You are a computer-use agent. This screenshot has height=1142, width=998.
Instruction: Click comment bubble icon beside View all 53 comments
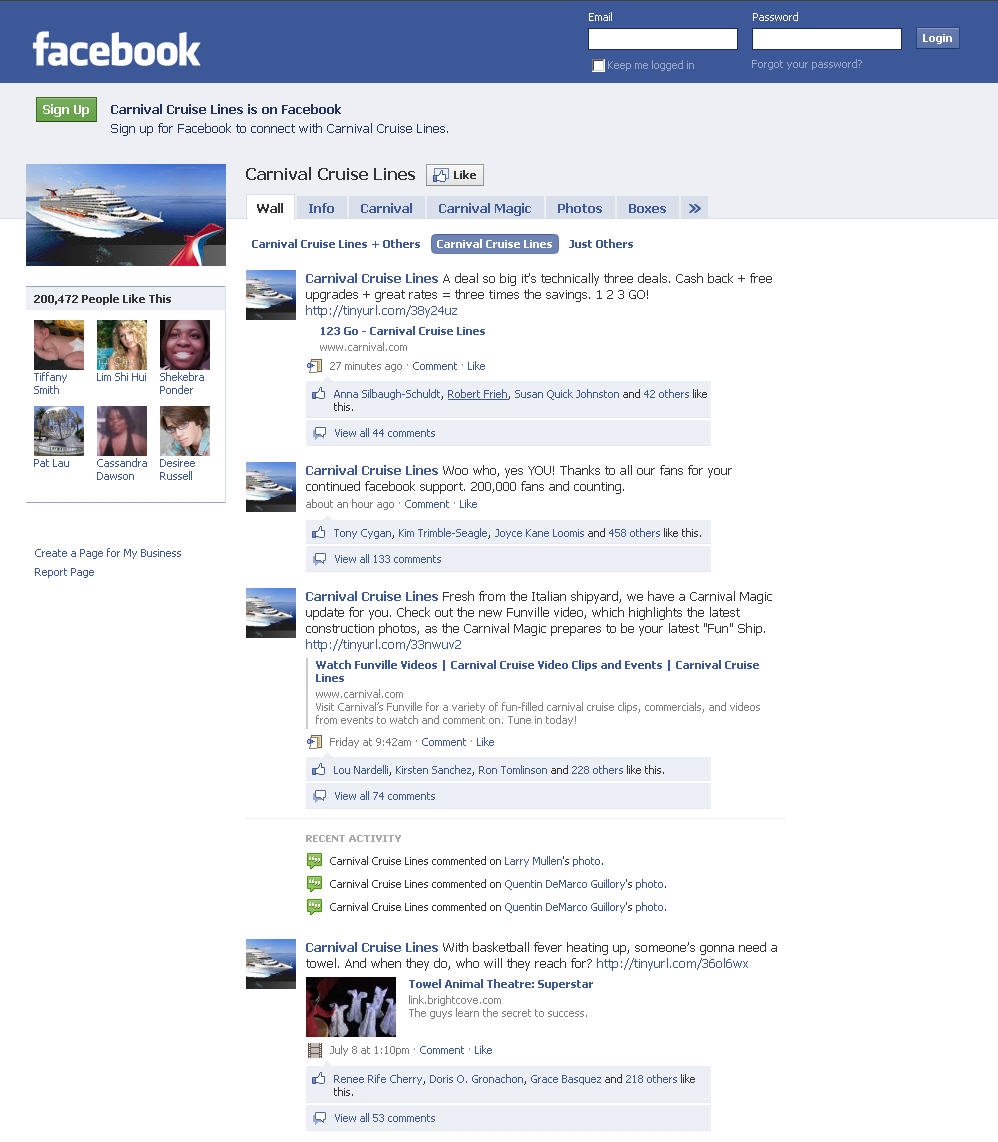pos(319,1117)
